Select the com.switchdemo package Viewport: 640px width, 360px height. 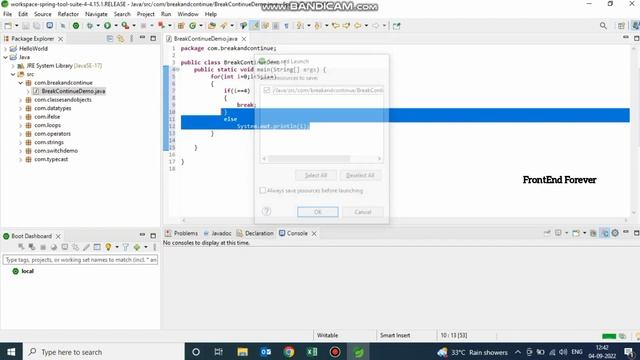[56, 151]
